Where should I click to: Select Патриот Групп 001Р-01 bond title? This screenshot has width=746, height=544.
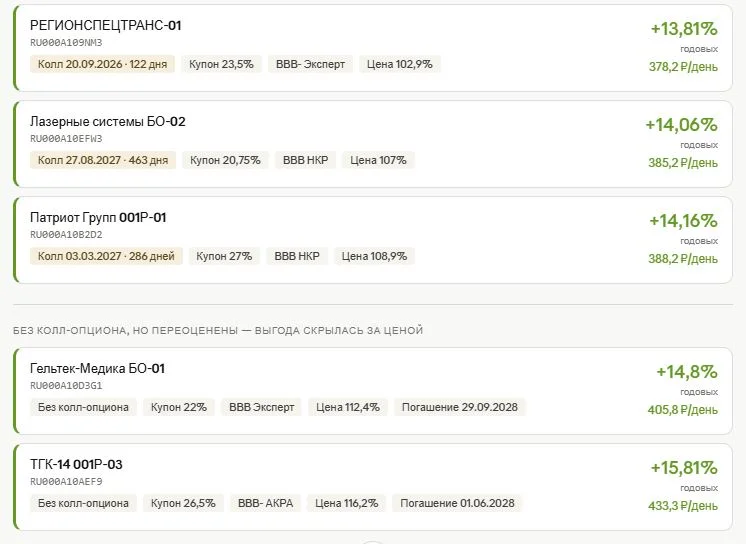(98, 218)
